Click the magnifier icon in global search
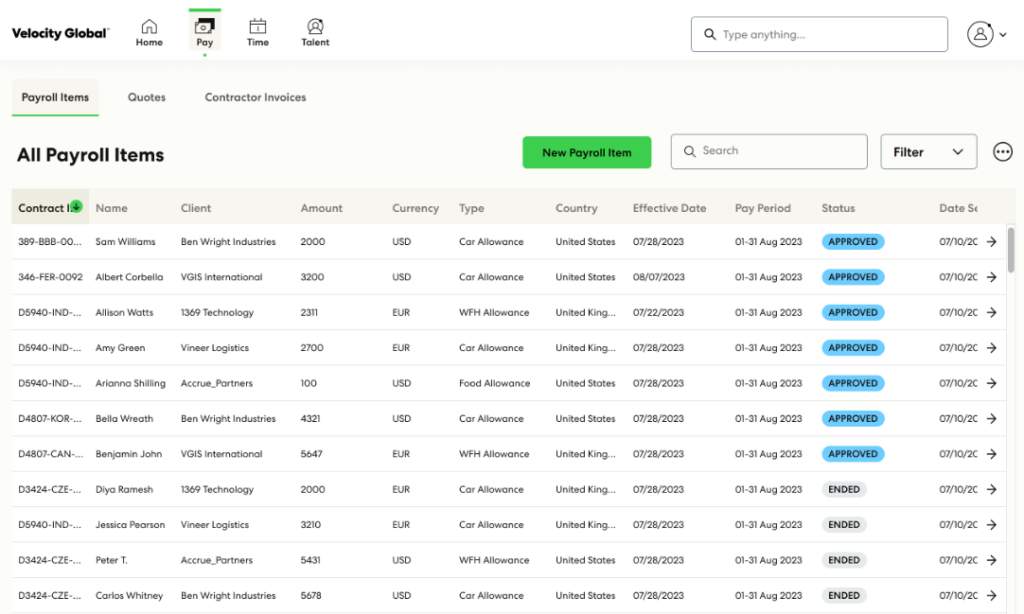The height and width of the screenshot is (614, 1024). click(709, 34)
